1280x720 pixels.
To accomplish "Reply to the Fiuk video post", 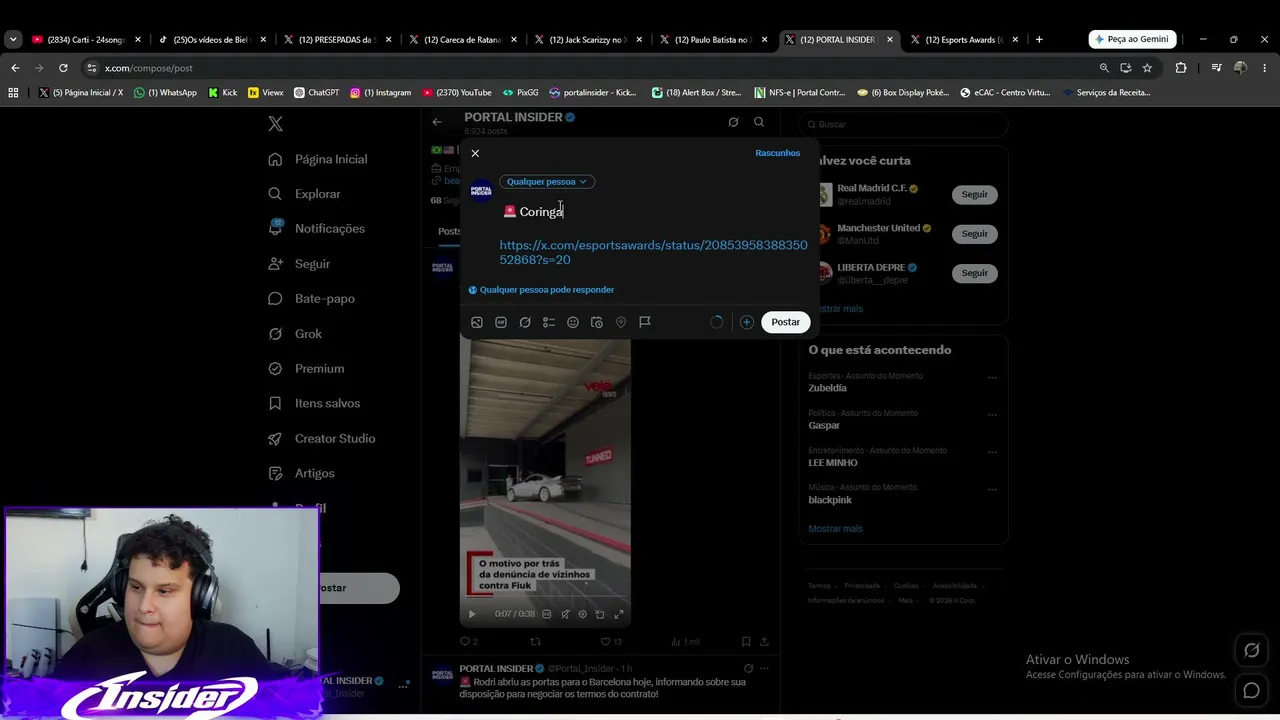I will (468, 642).
